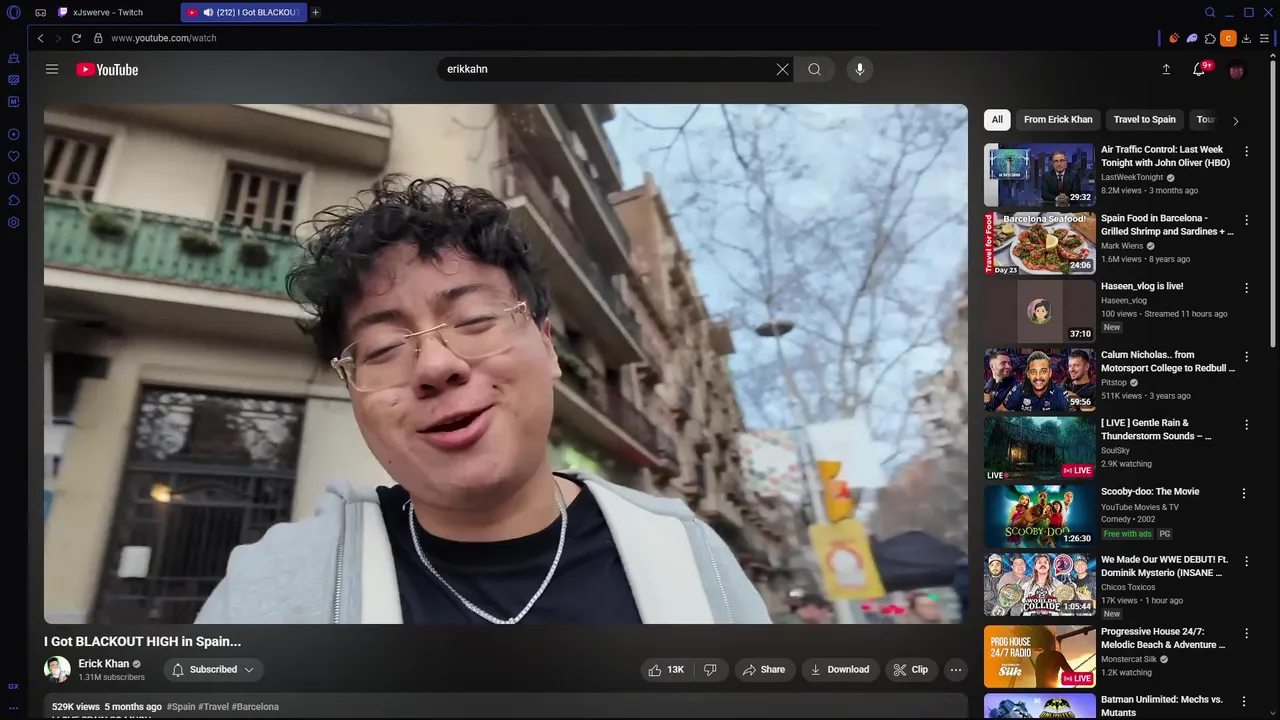Open the orange extension icon in toolbar
The image size is (1280, 720).
click(1174, 38)
